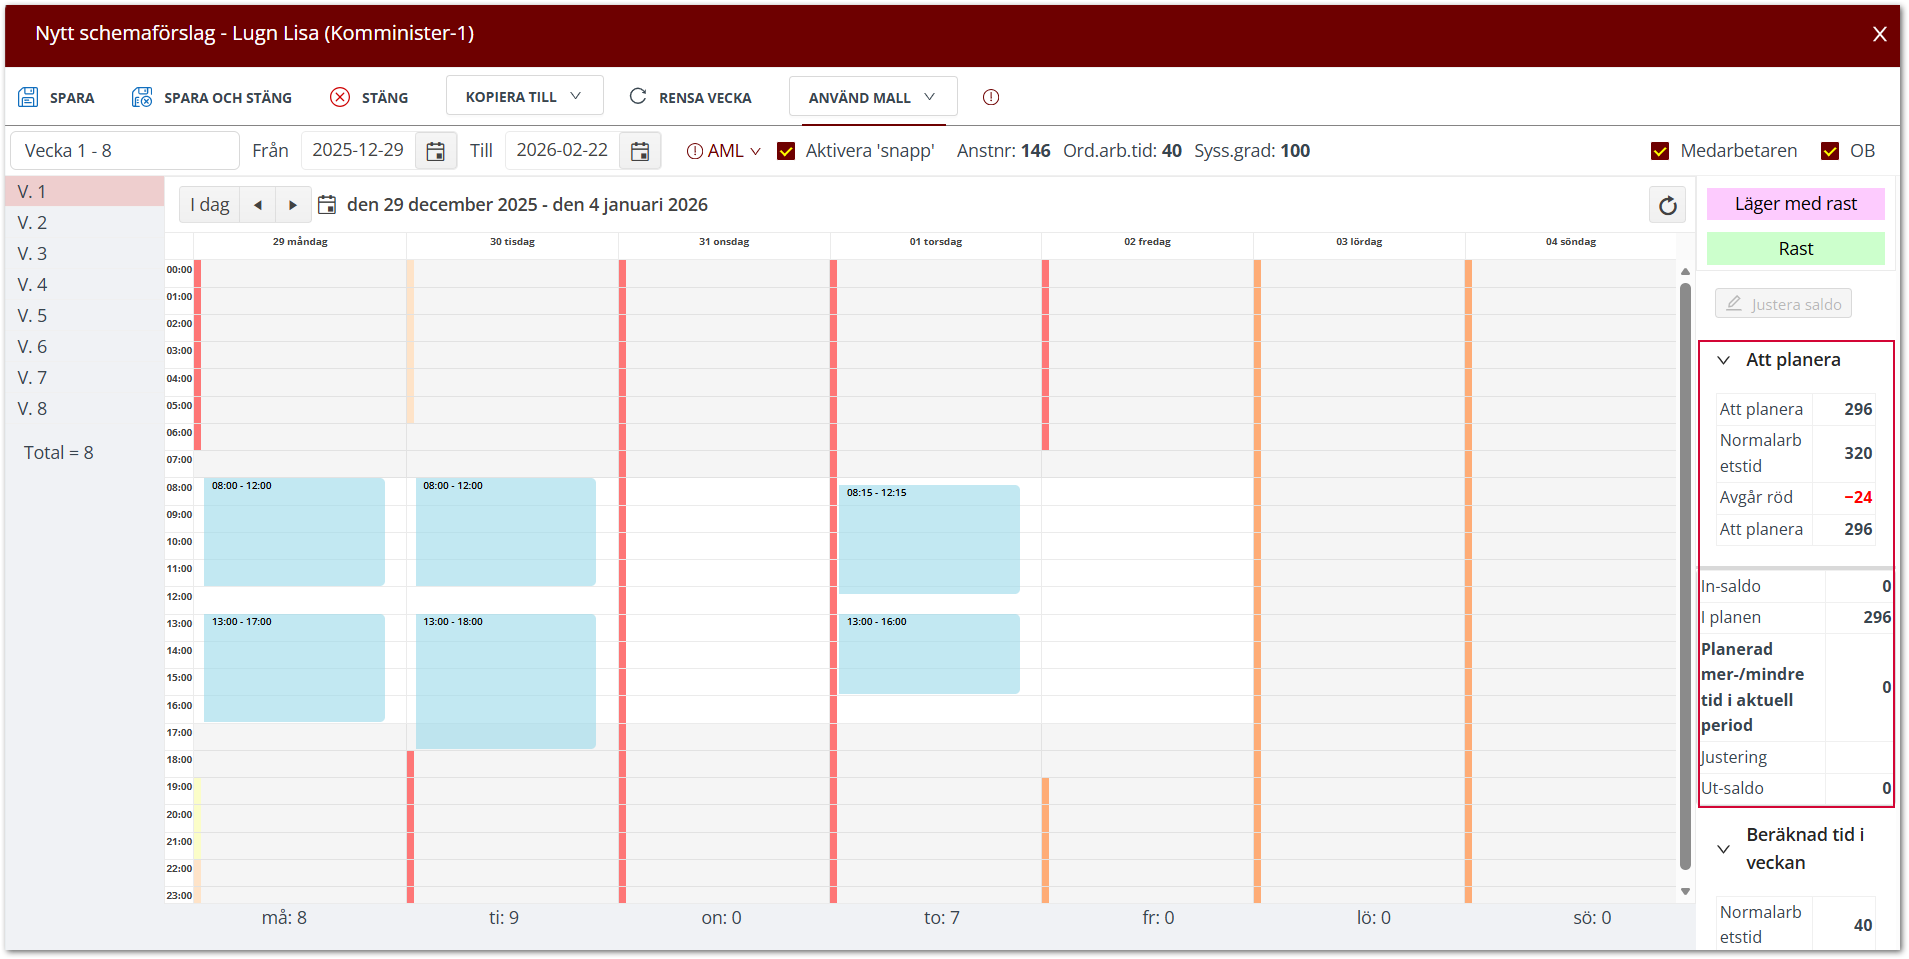Click the Justera saldo button
Image resolution: width=1909 pixels, height=959 pixels.
[1783, 304]
